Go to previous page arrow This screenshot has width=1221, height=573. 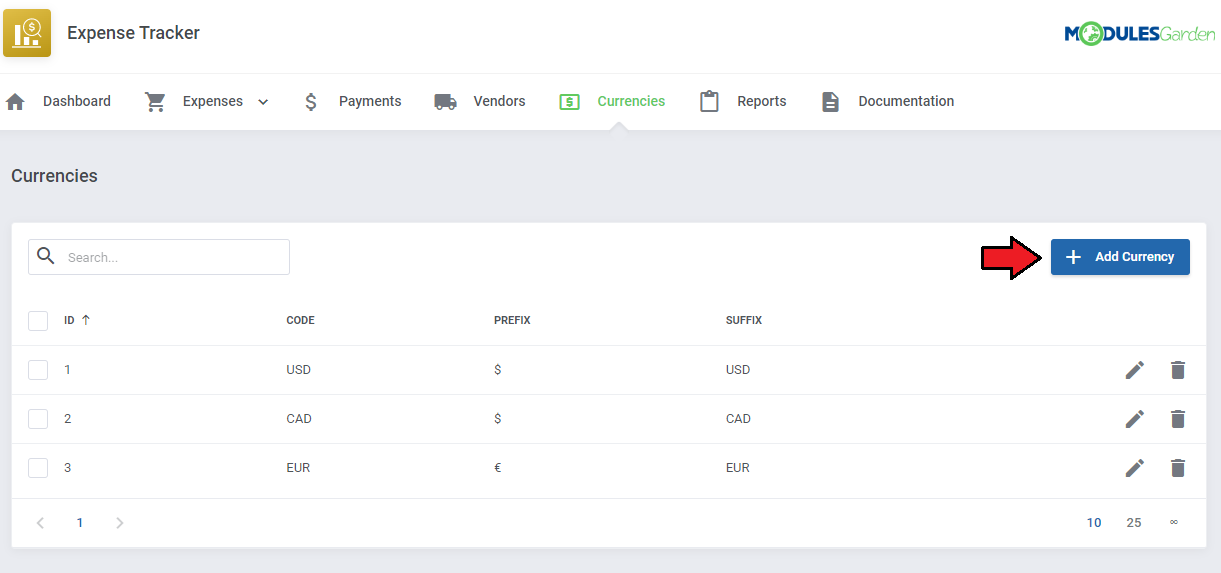40,522
